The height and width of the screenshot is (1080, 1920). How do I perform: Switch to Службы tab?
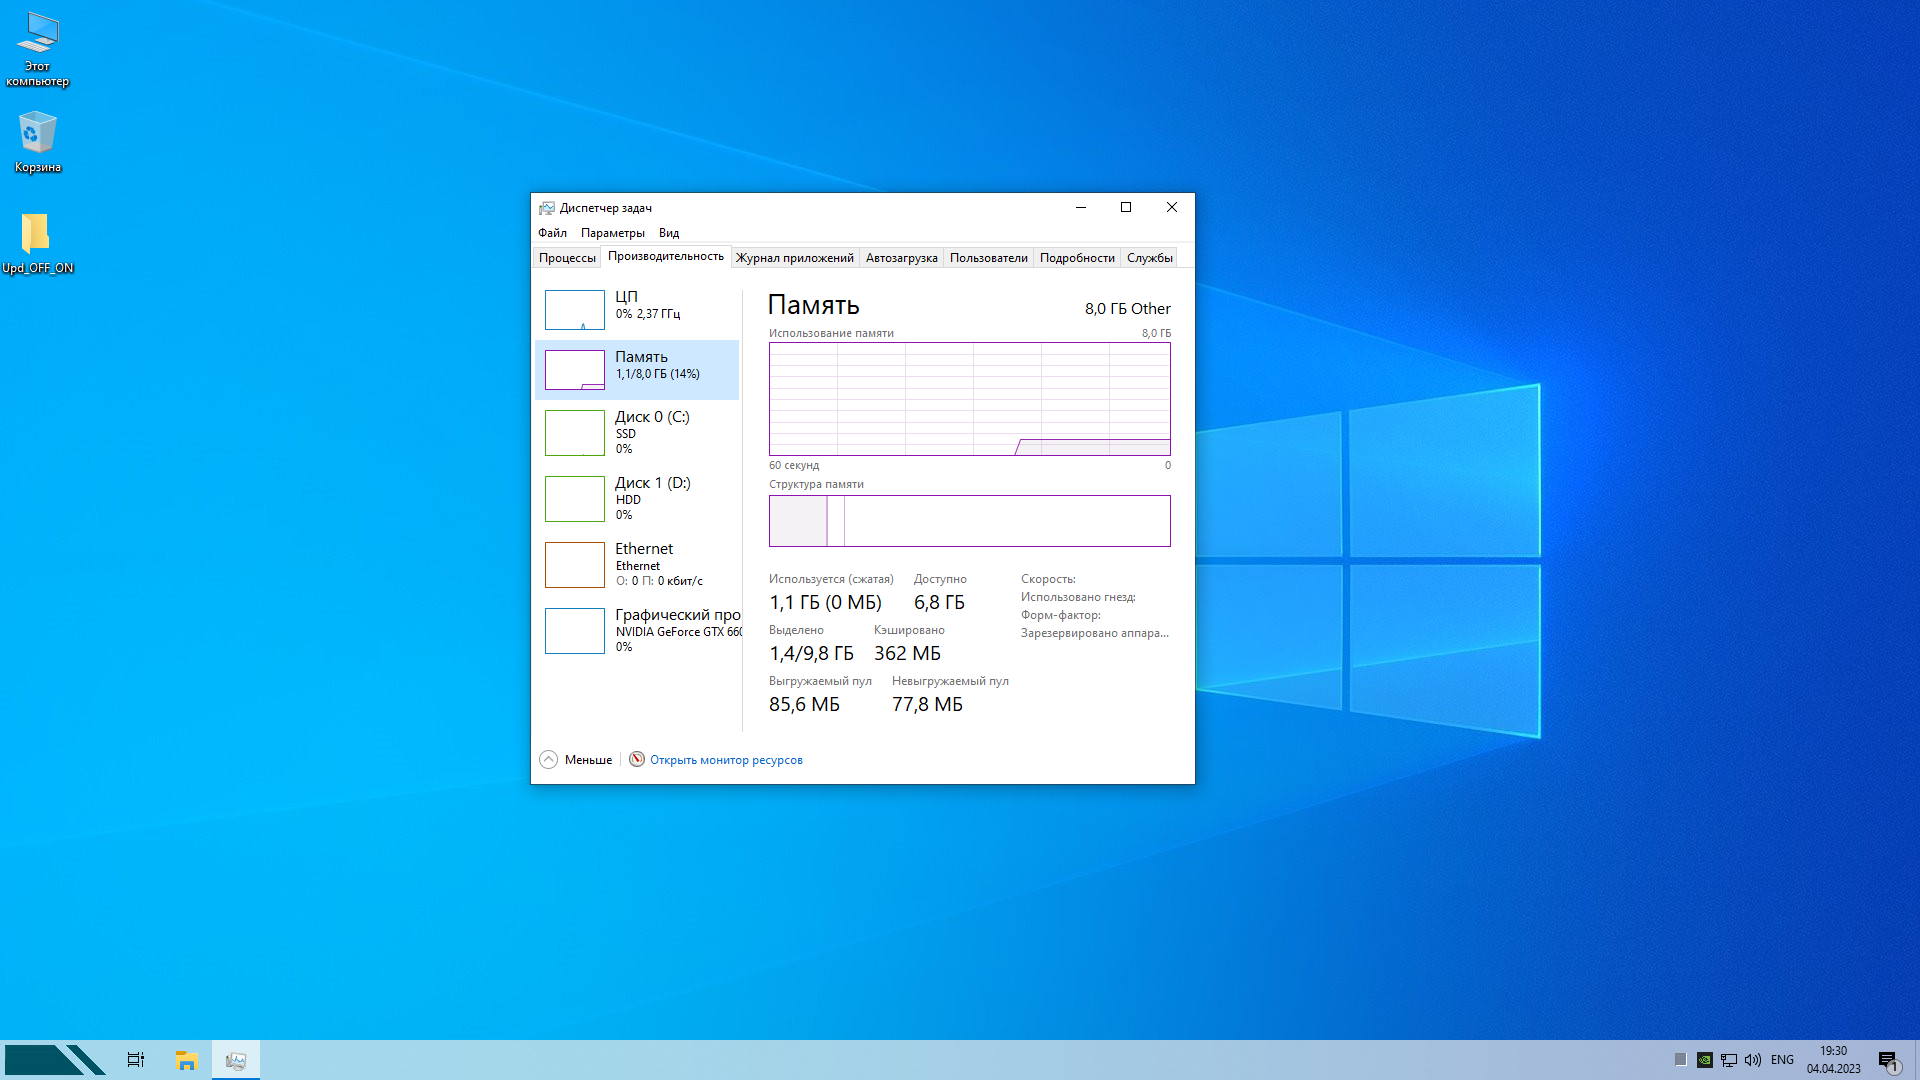point(1149,258)
